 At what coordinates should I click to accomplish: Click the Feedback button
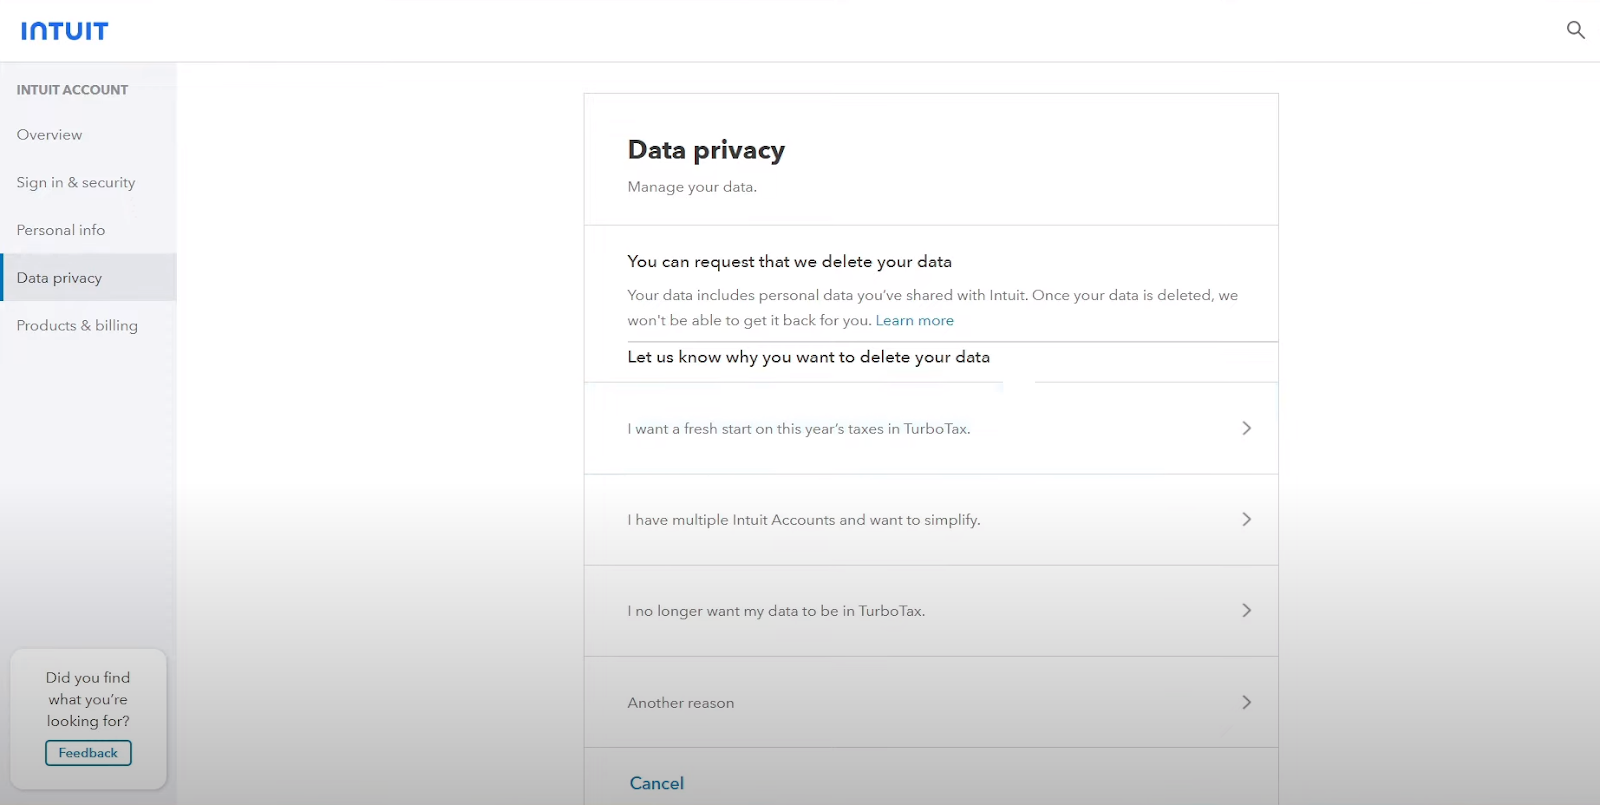click(x=88, y=753)
